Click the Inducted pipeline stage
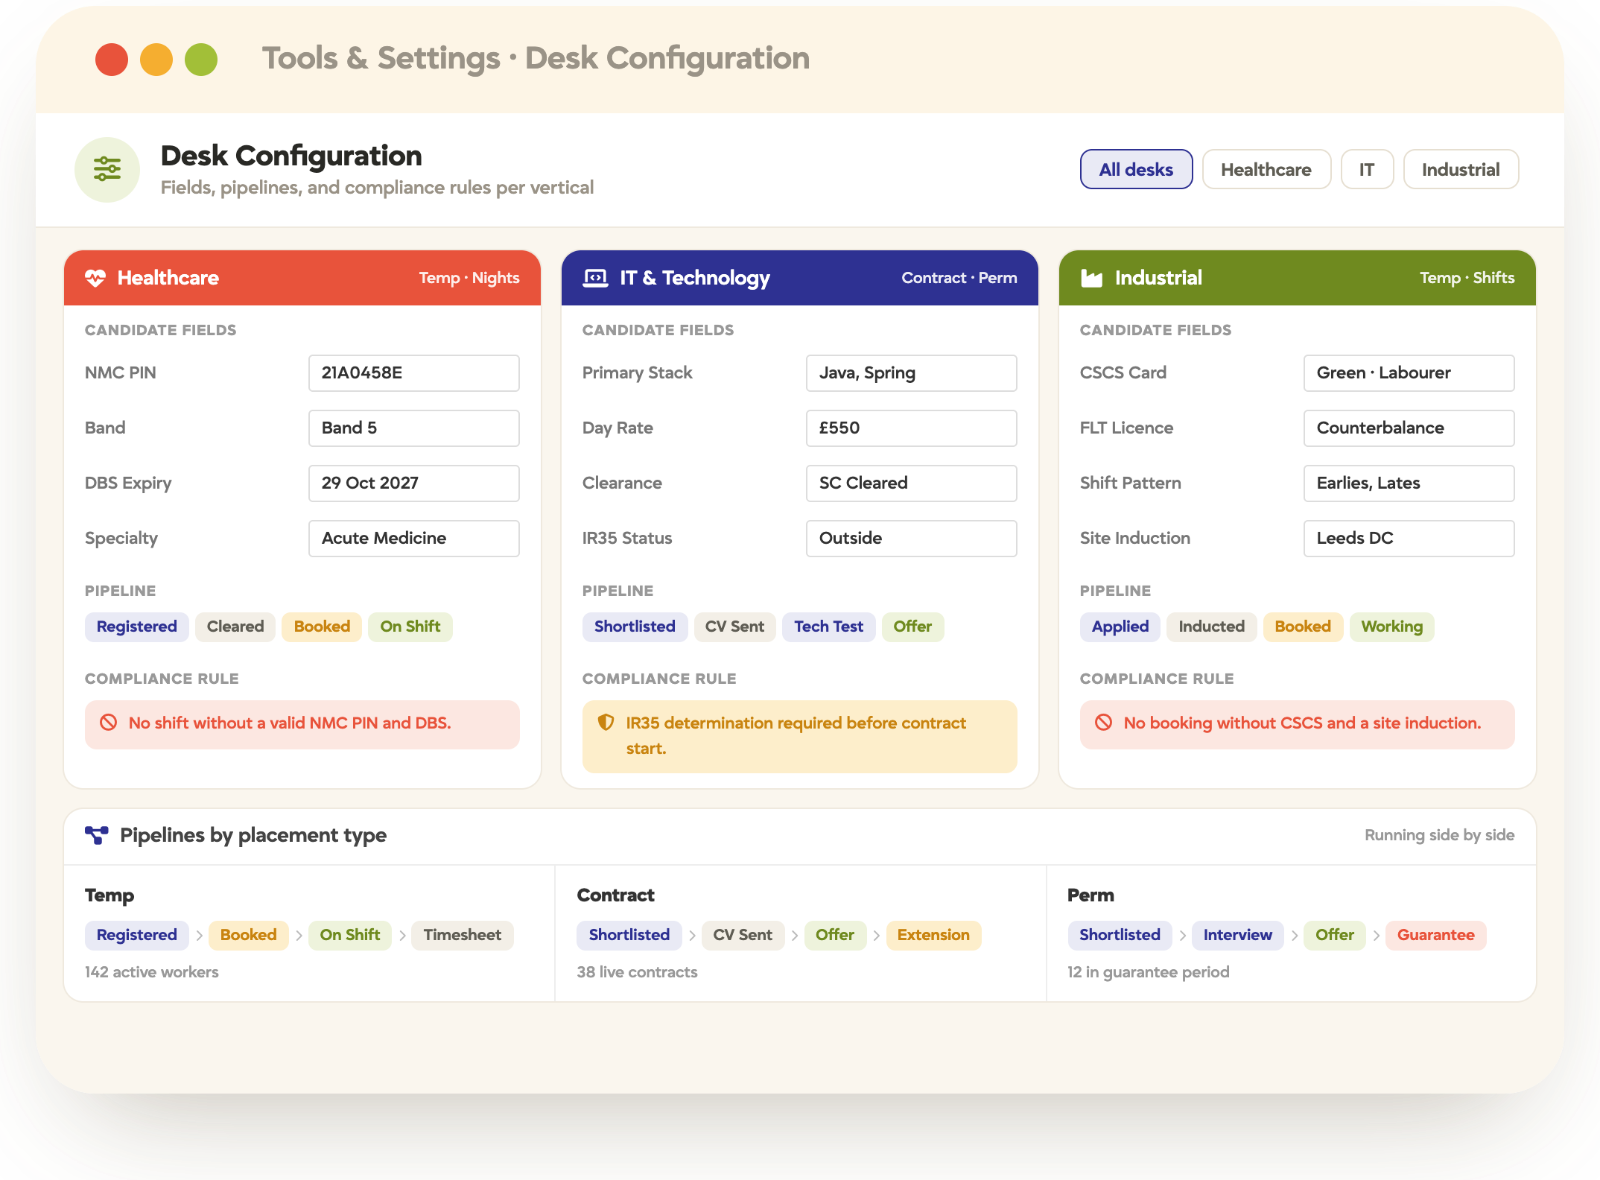 pyautogui.click(x=1211, y=627)
